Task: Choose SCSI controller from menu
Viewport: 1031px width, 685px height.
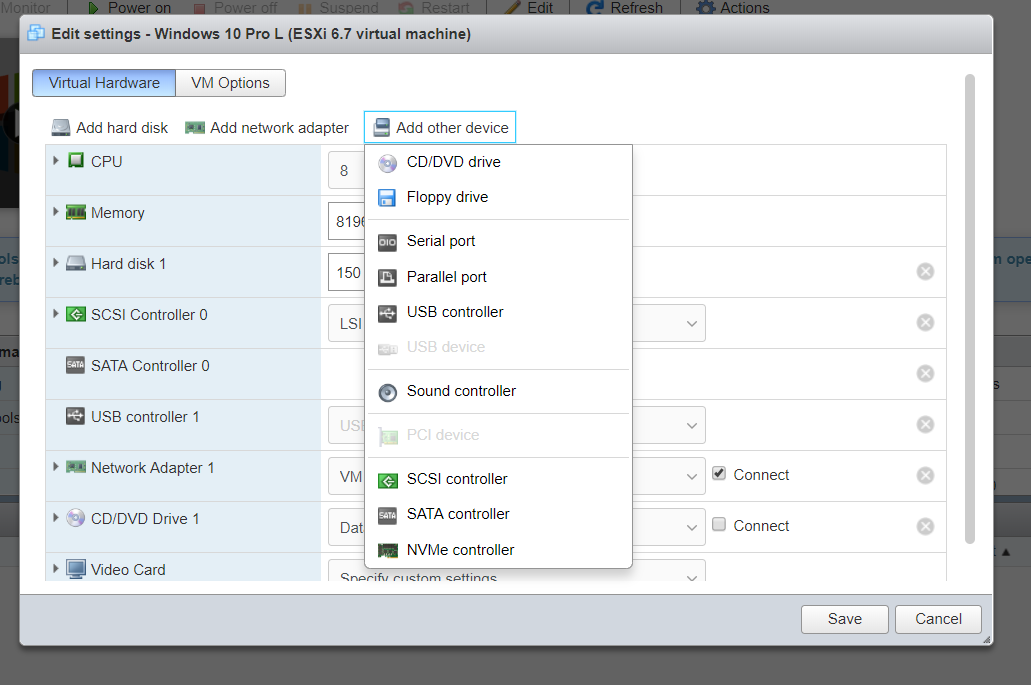Action: 498,479
